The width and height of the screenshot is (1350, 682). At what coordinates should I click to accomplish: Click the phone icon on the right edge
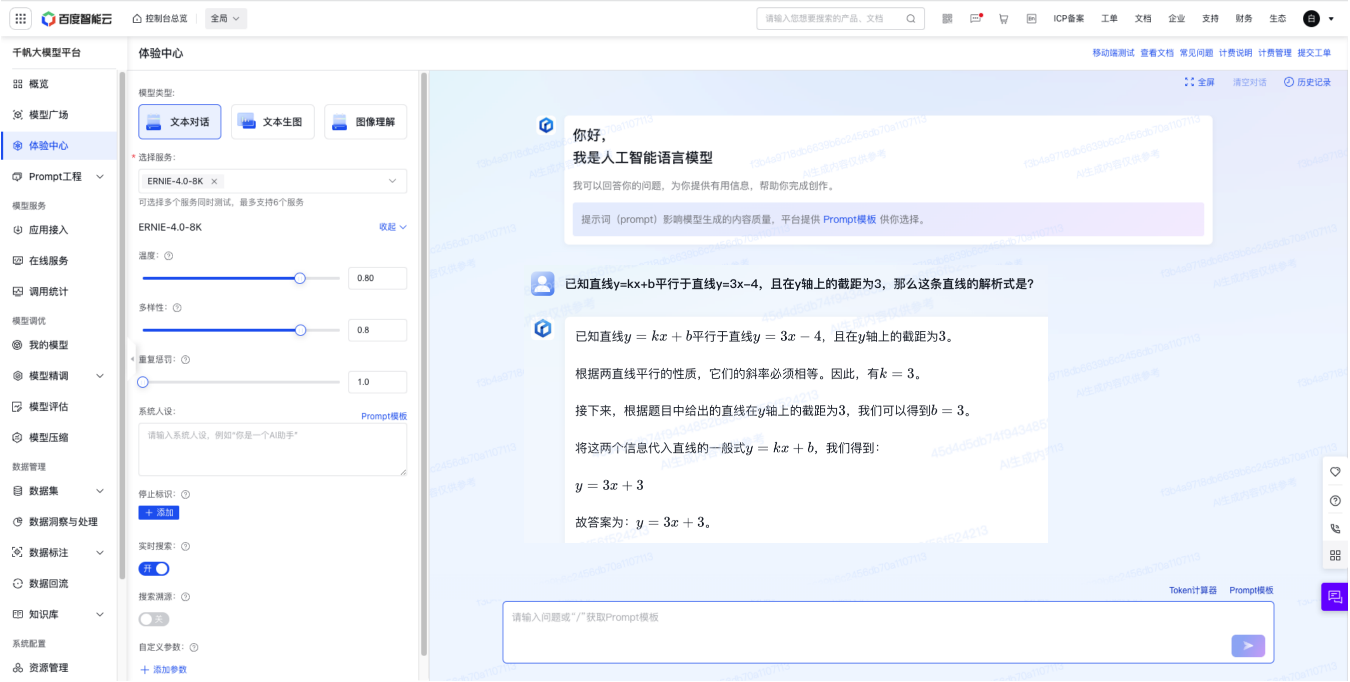click(1335, 528)
